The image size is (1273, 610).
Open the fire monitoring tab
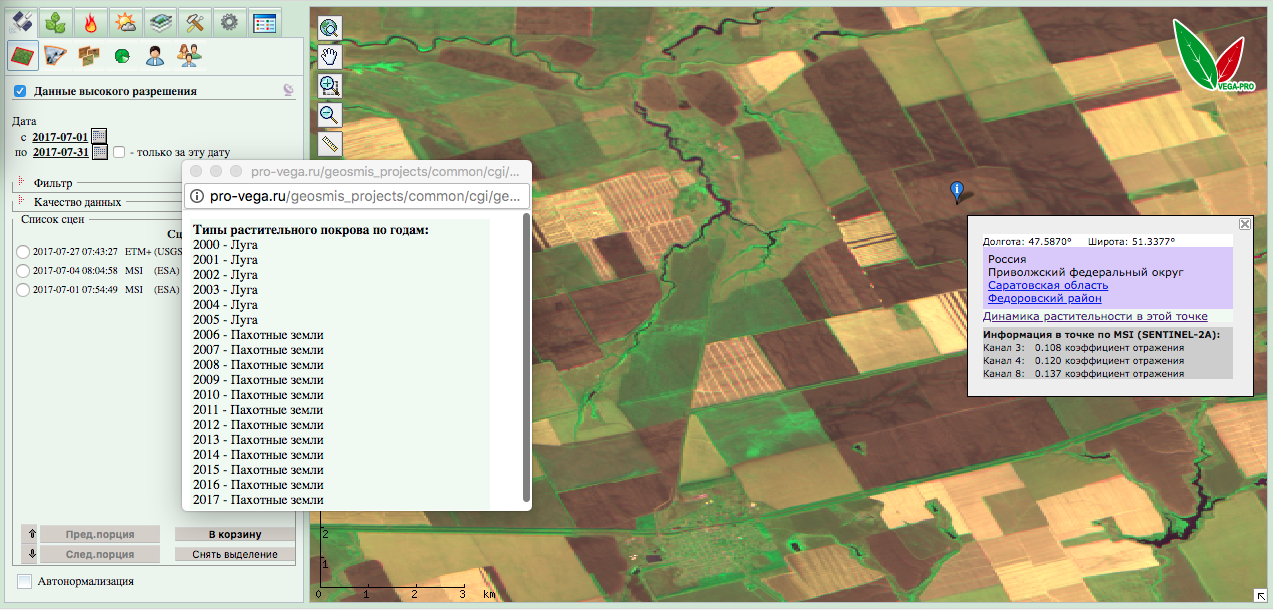91,22
